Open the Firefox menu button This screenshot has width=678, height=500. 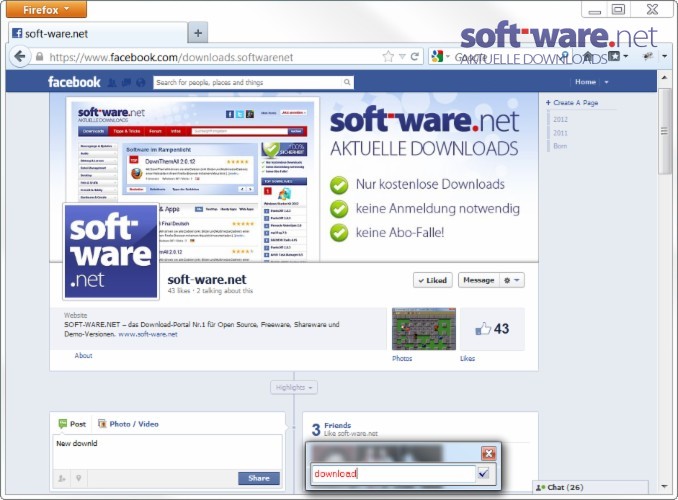pos(46,10)
